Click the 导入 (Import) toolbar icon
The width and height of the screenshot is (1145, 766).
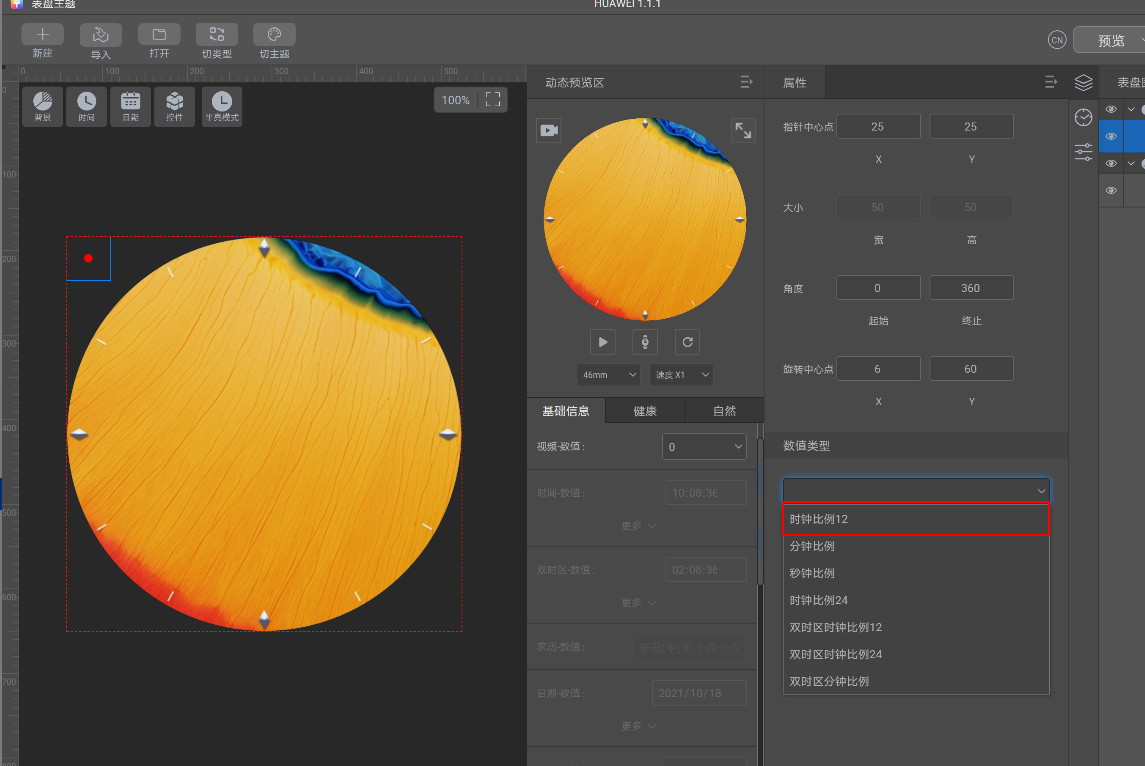[101, 35]
